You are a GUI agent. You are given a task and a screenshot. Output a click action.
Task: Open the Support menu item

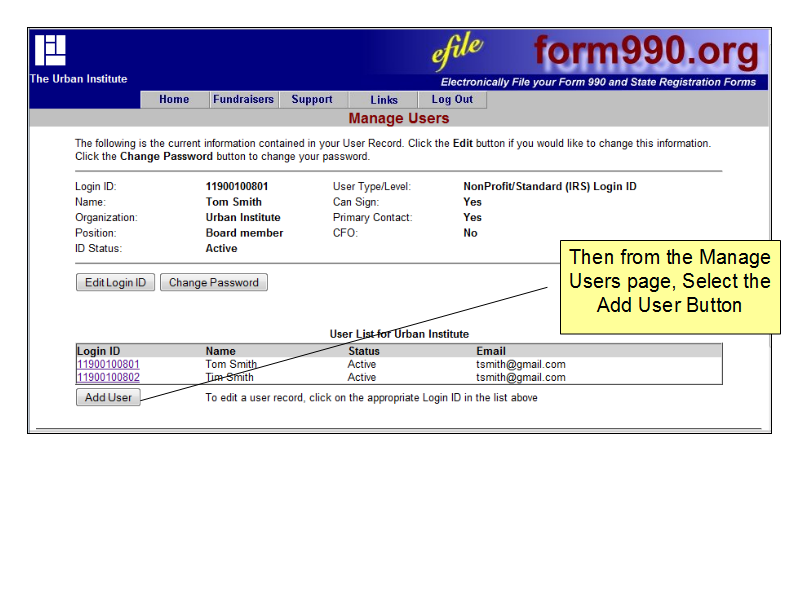click(312, 100)
